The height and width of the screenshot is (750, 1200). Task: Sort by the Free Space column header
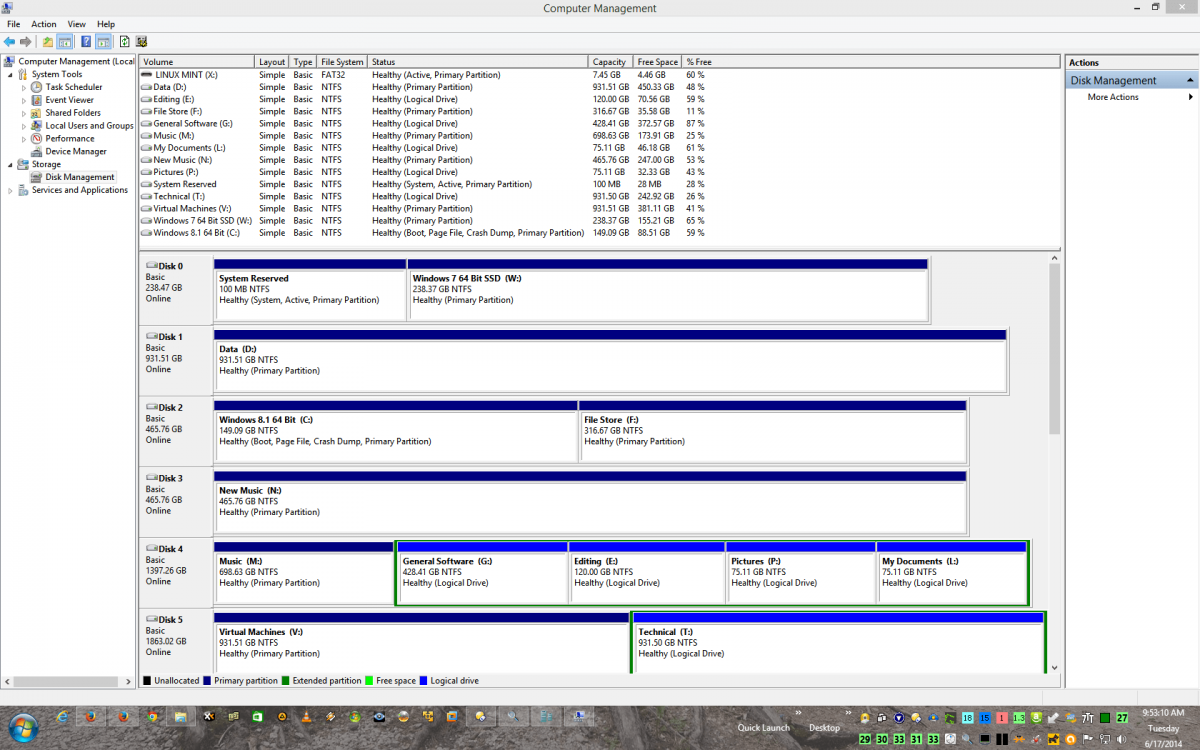click(657, 62)
